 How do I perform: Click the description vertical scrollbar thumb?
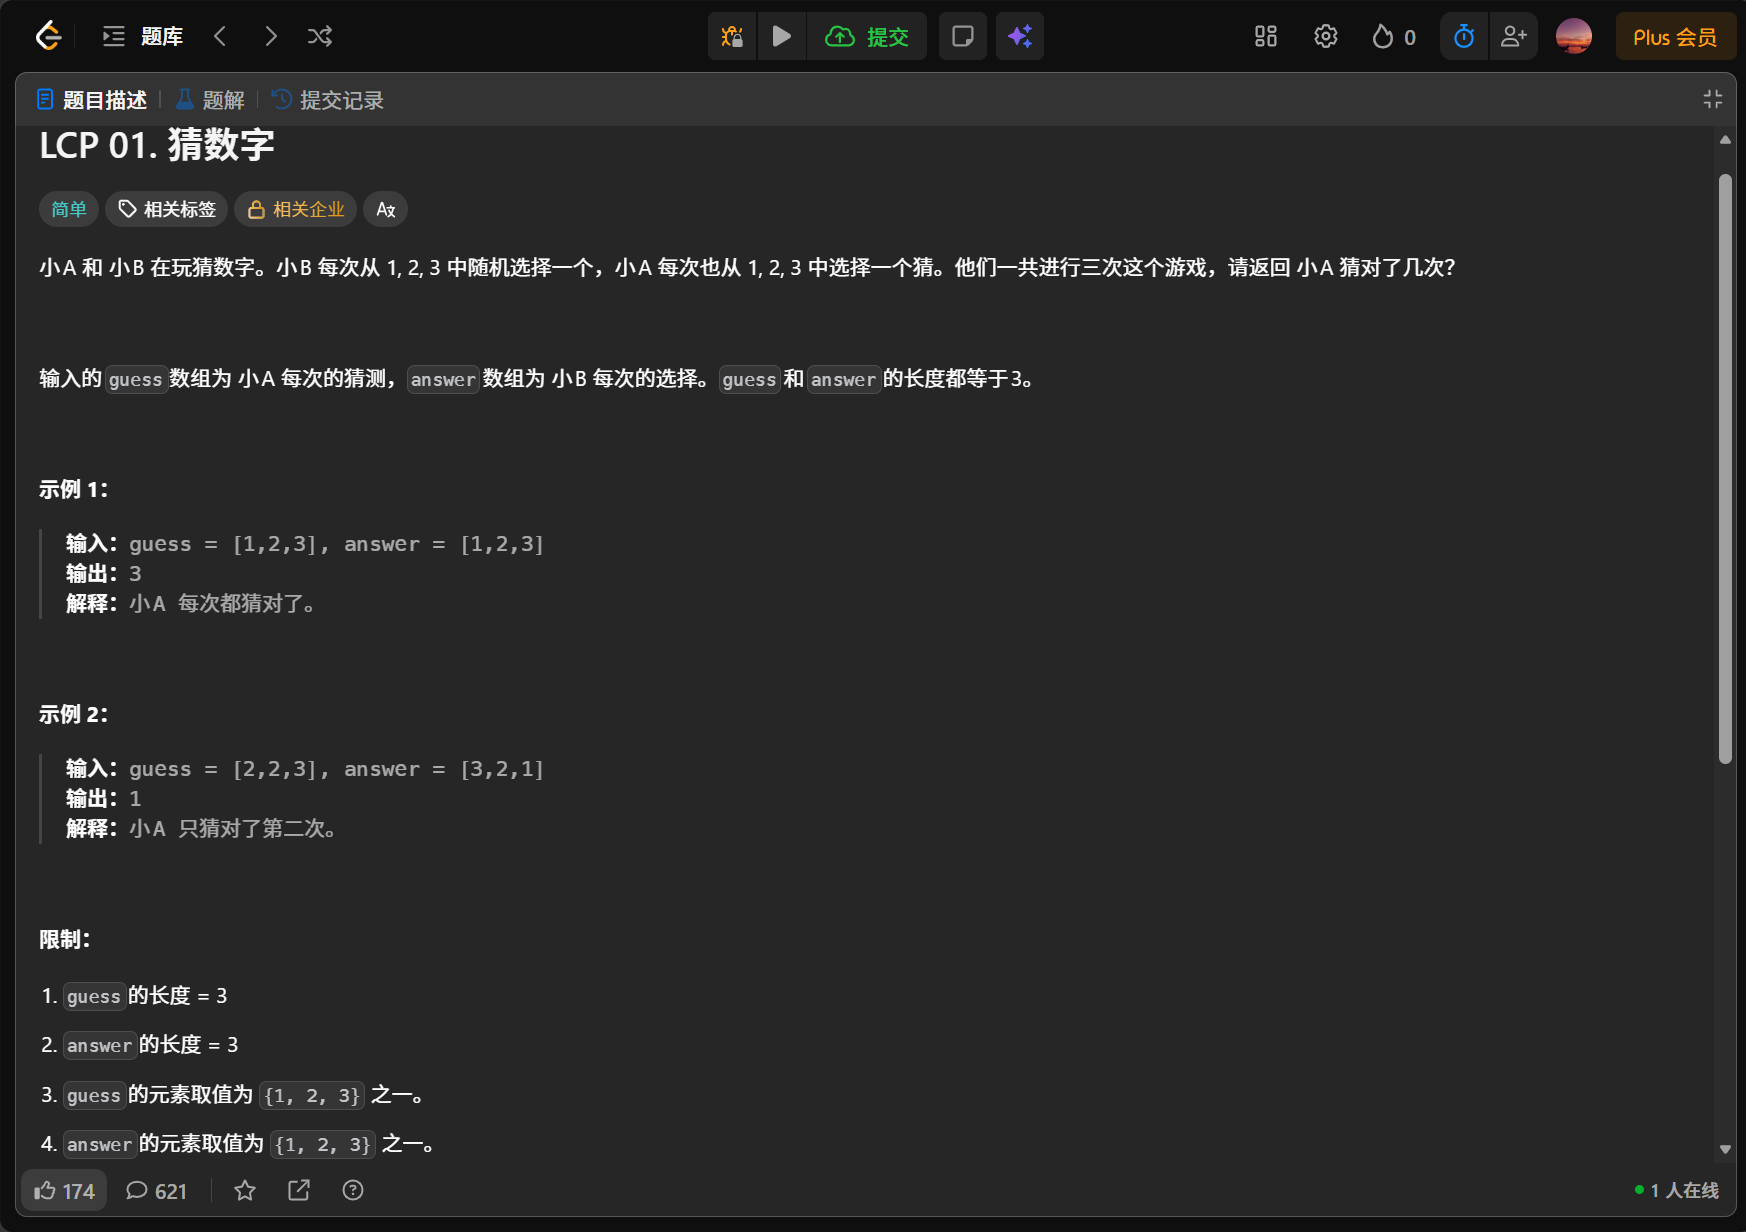(x=1725, y=469)
